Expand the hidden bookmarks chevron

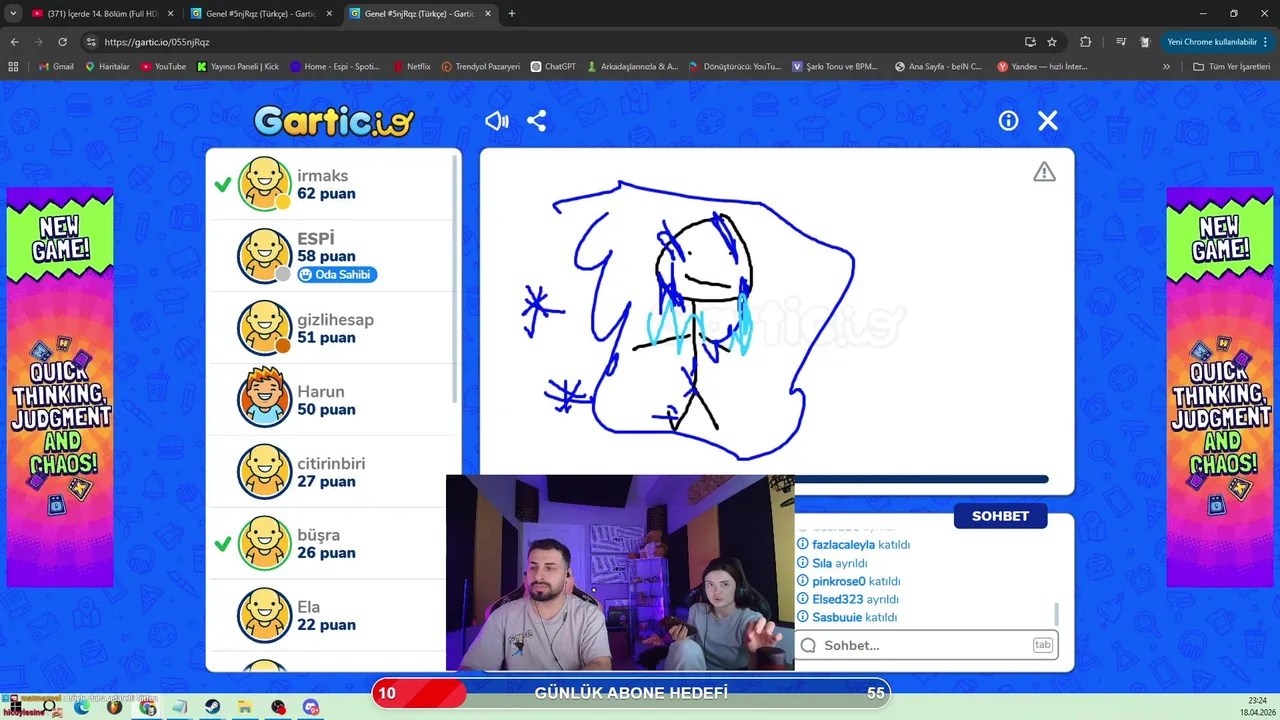[1166, 66]
